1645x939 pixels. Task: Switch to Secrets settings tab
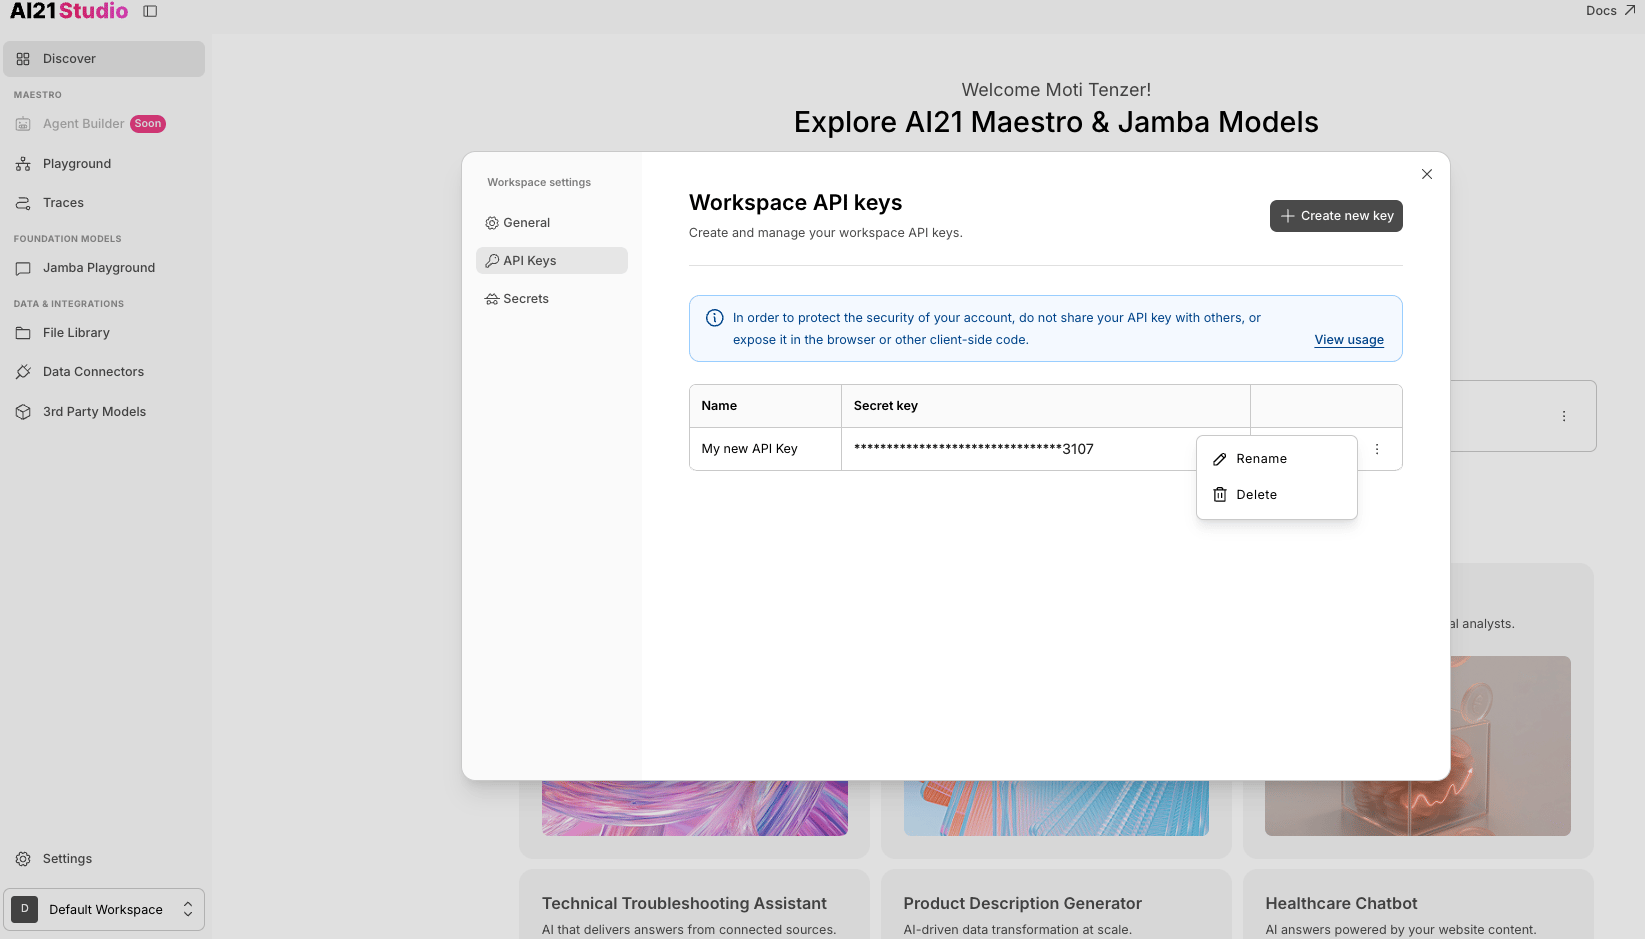pyautogui.click(x=552, y=299)
